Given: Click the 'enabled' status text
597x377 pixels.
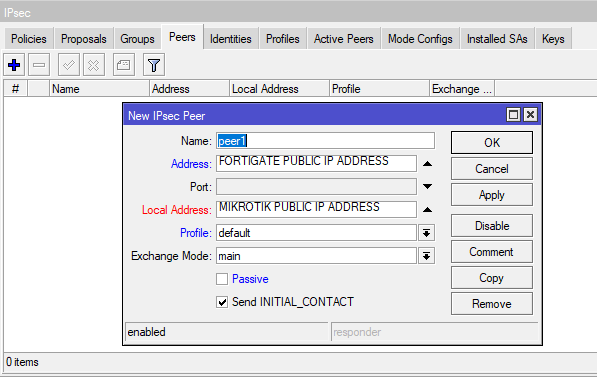Looking at the screenshot, I should pos(147,332).
